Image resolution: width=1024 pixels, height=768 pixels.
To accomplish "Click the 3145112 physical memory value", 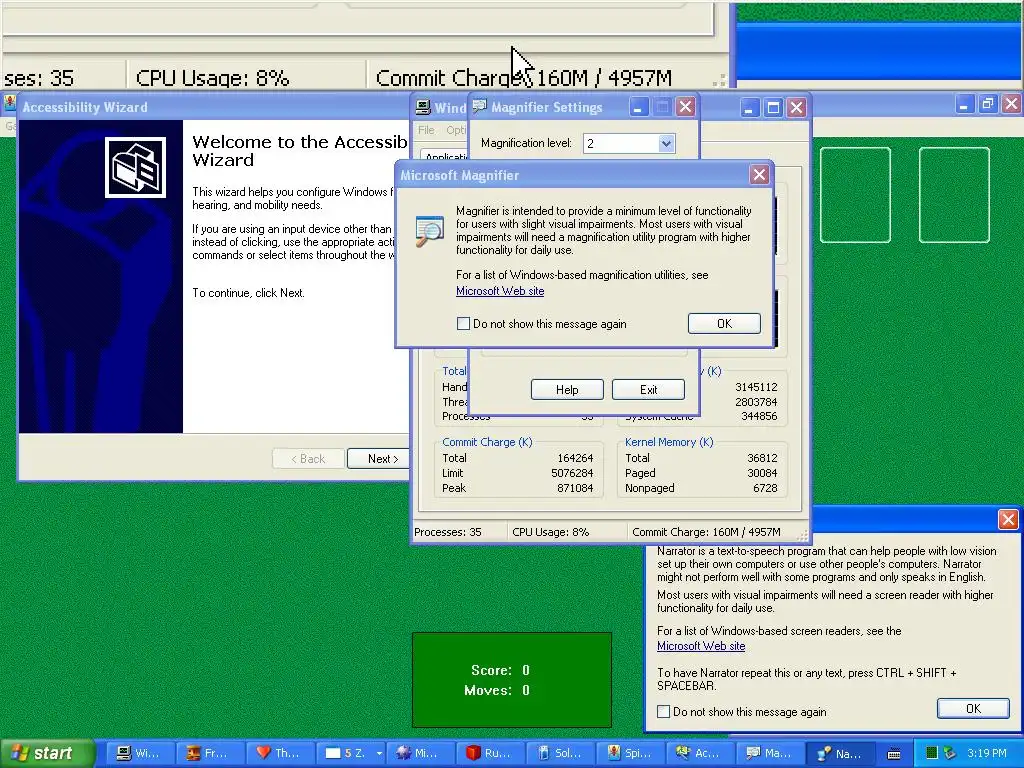I will (756, 387).
